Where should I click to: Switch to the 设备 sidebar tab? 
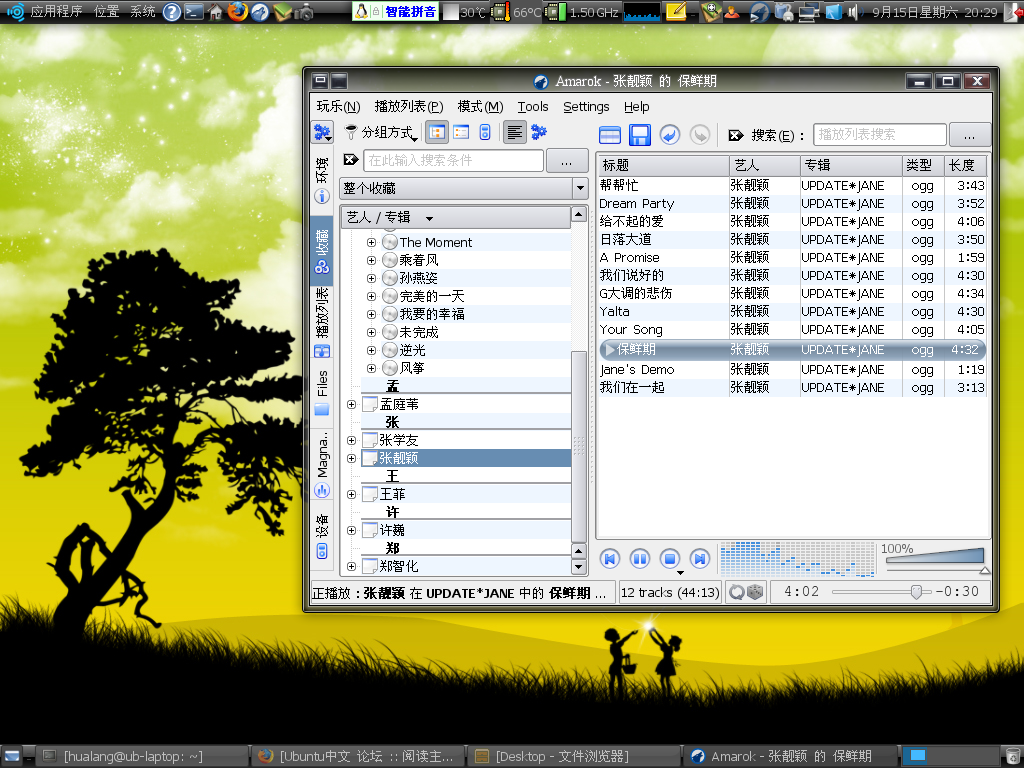322,537
